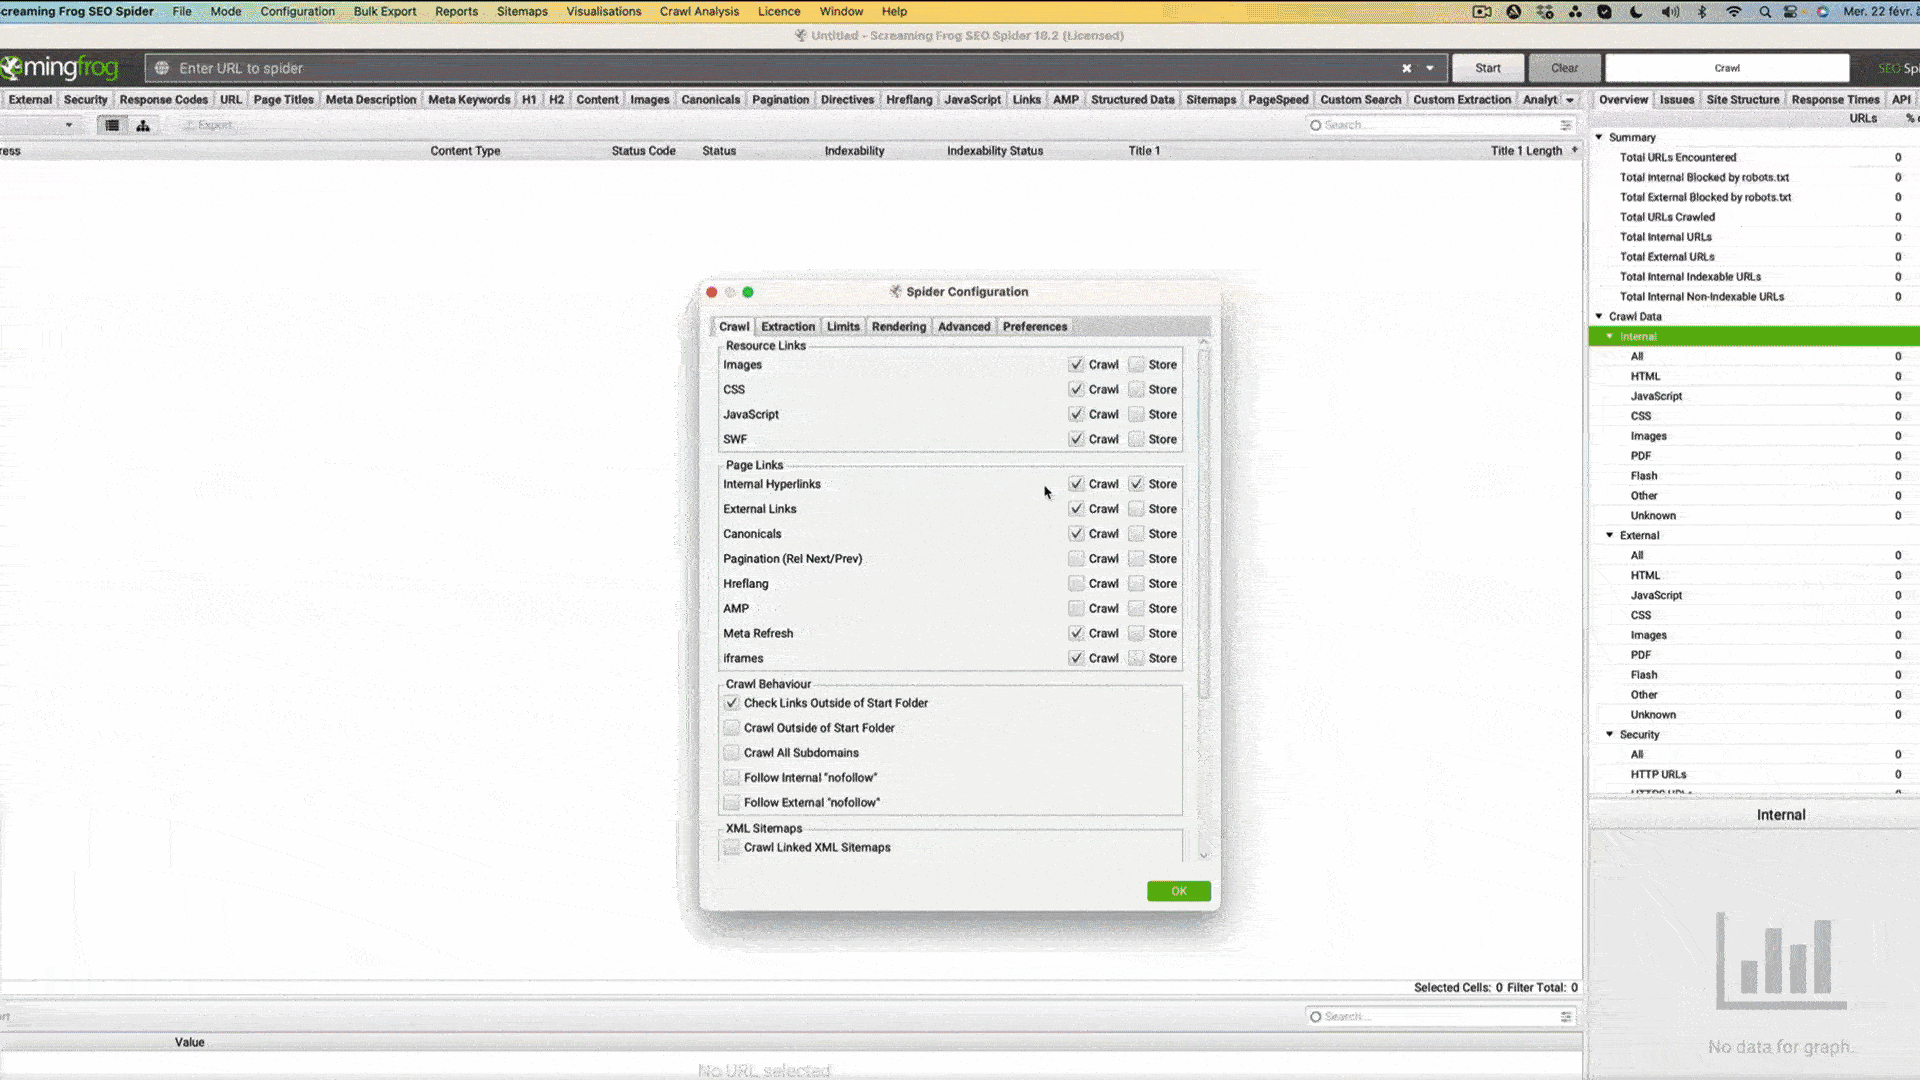Open the Response Codes tab

click(x=163, y=100)
